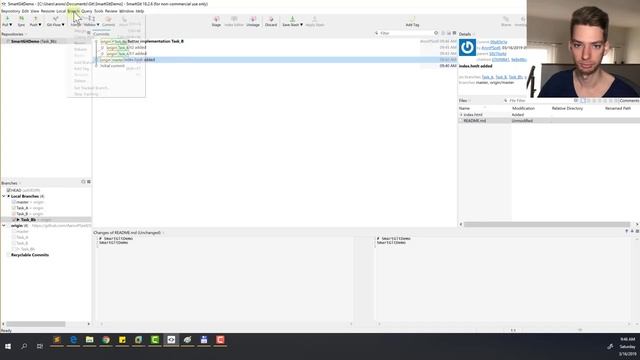
Task: Click the Pull toolbar icon
Action: pos(7,19)
